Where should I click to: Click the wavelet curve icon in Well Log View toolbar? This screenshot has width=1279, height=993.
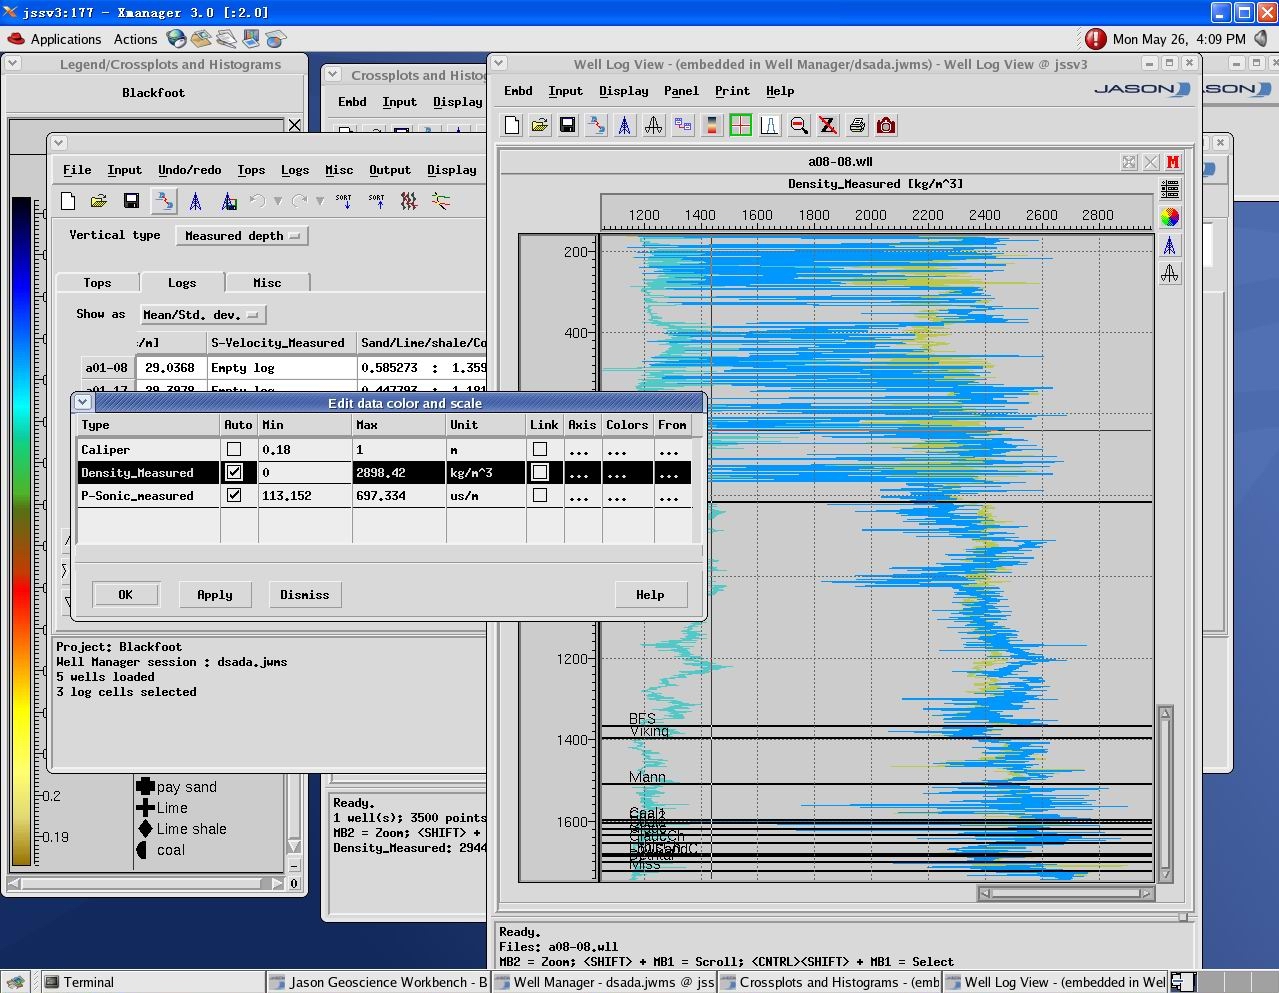pos(654,125)
